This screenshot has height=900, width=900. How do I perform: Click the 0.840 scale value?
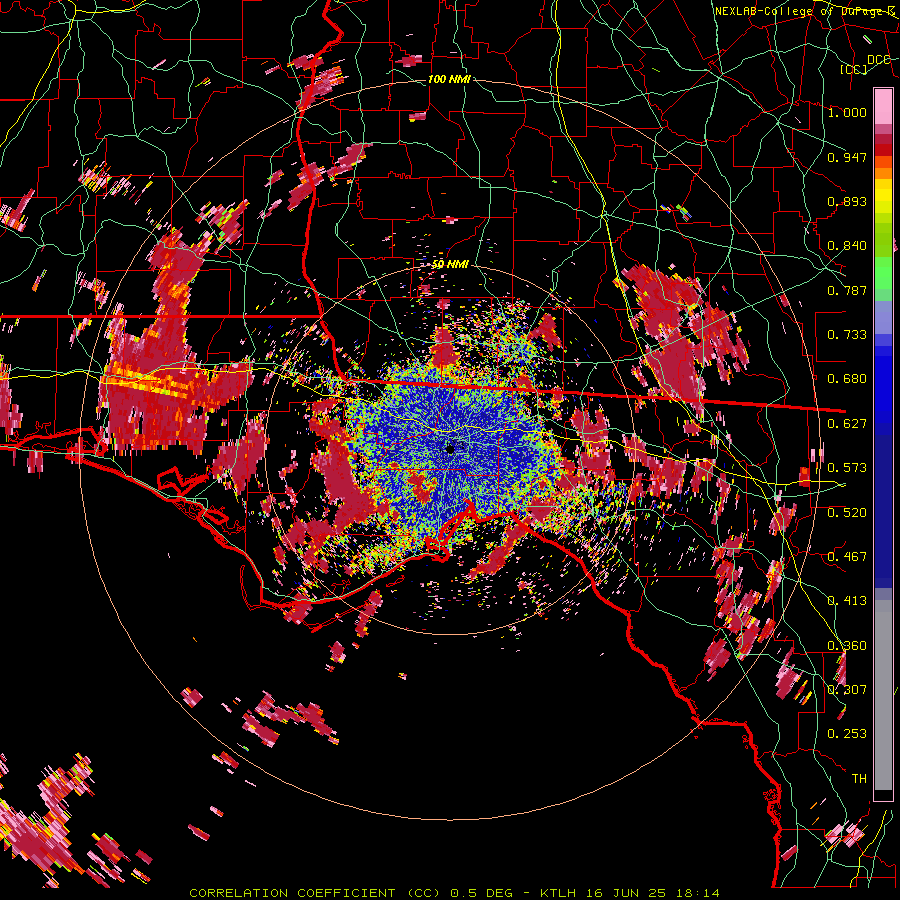pyautogui.click(x=847, y=246)
